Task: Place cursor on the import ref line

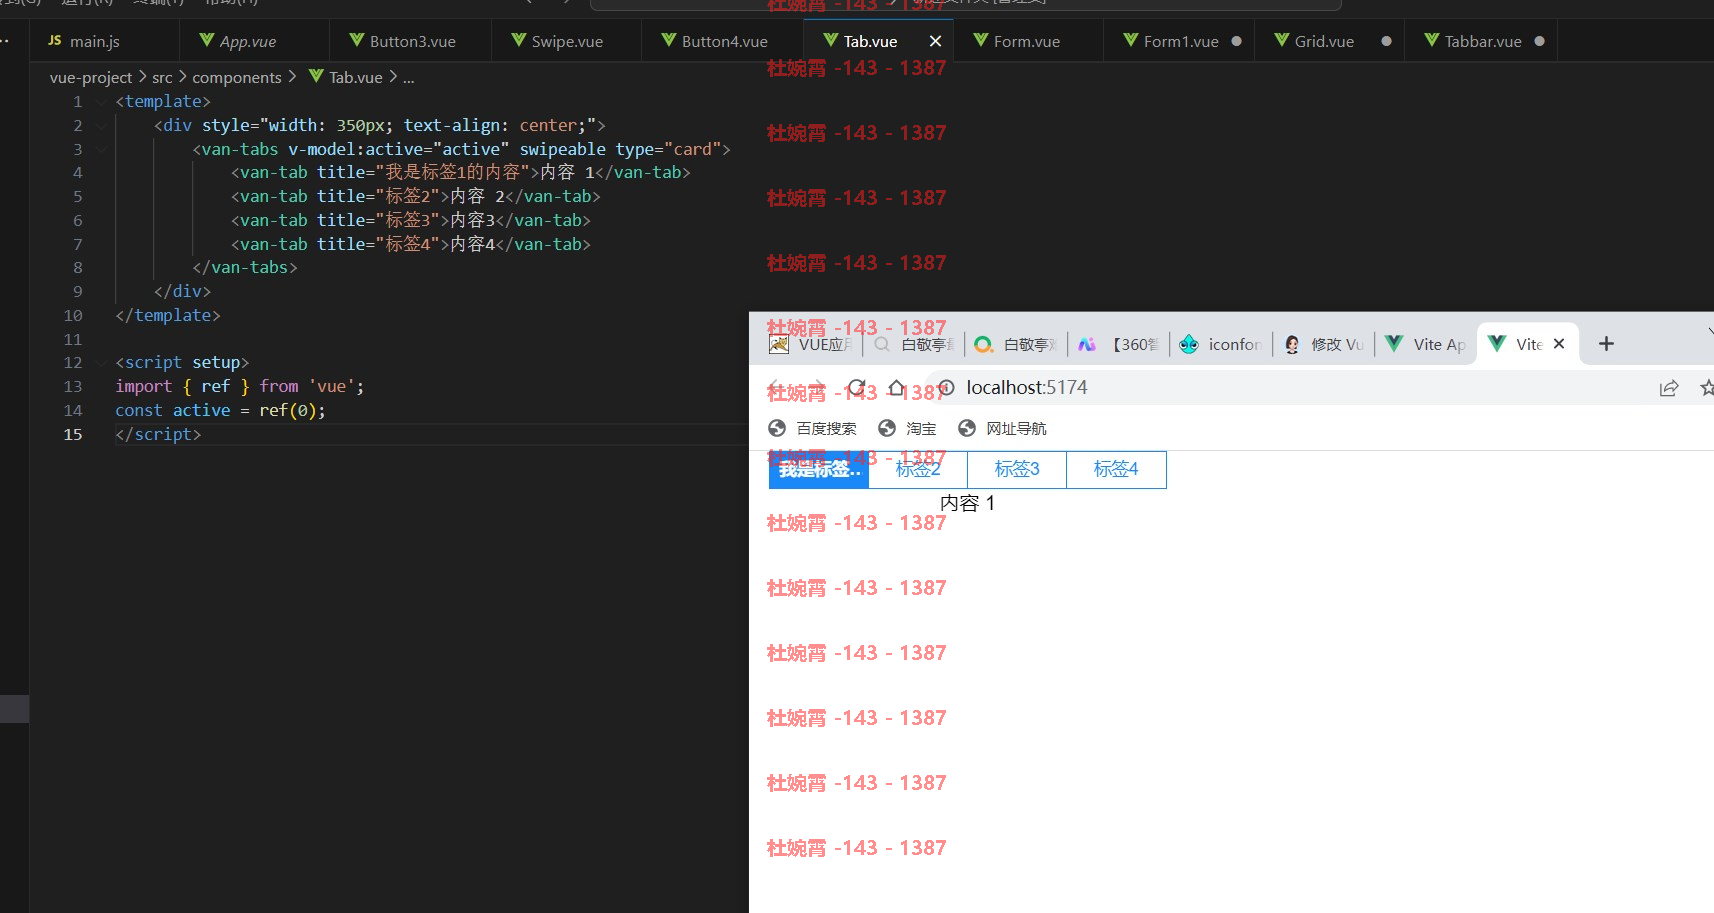Action: tap(240, 386)
